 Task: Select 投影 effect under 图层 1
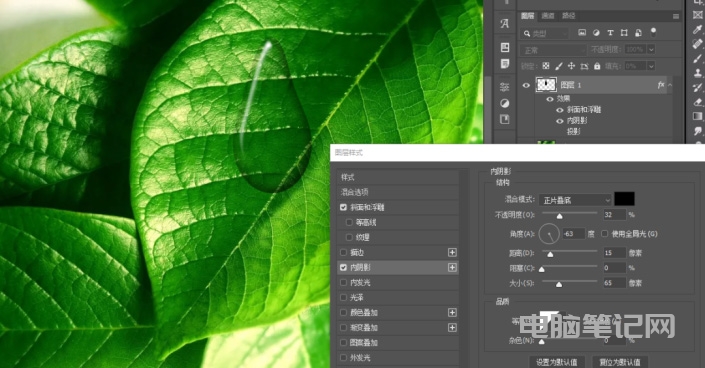coord(573,132)
